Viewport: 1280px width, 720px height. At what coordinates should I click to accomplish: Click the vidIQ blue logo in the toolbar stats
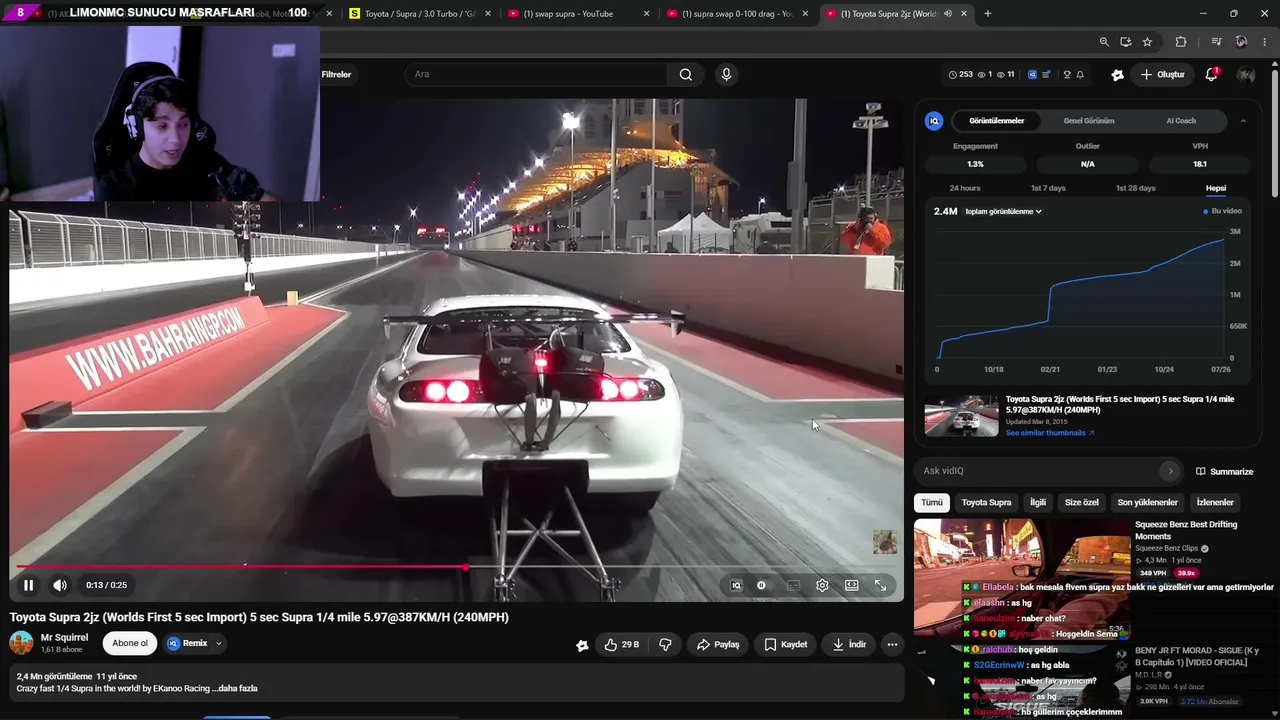[x=1032, y=74]
